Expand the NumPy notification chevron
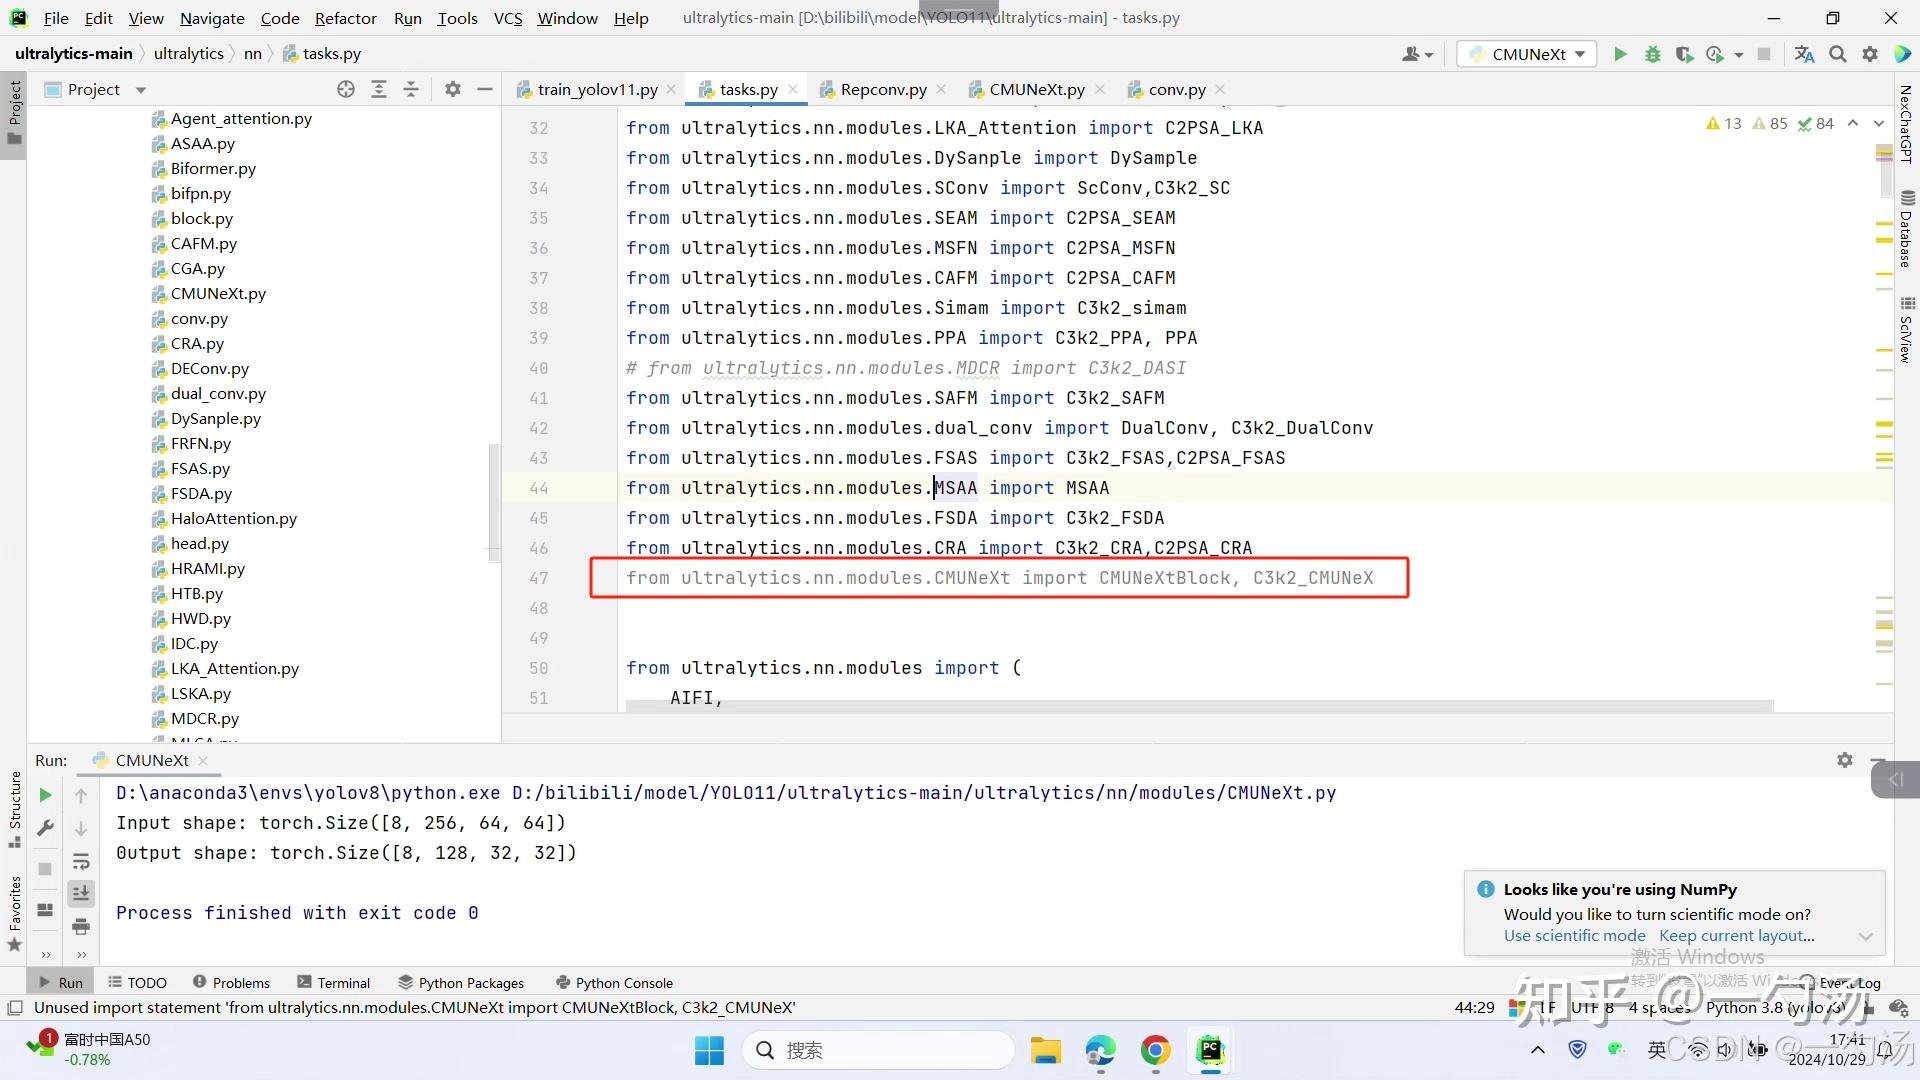The image size is (1920, 1080). (x=1865, y=937)
